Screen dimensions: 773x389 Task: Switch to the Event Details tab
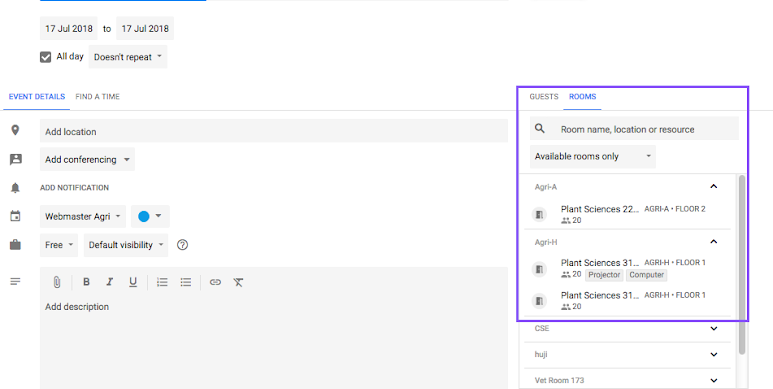point(36,97)
